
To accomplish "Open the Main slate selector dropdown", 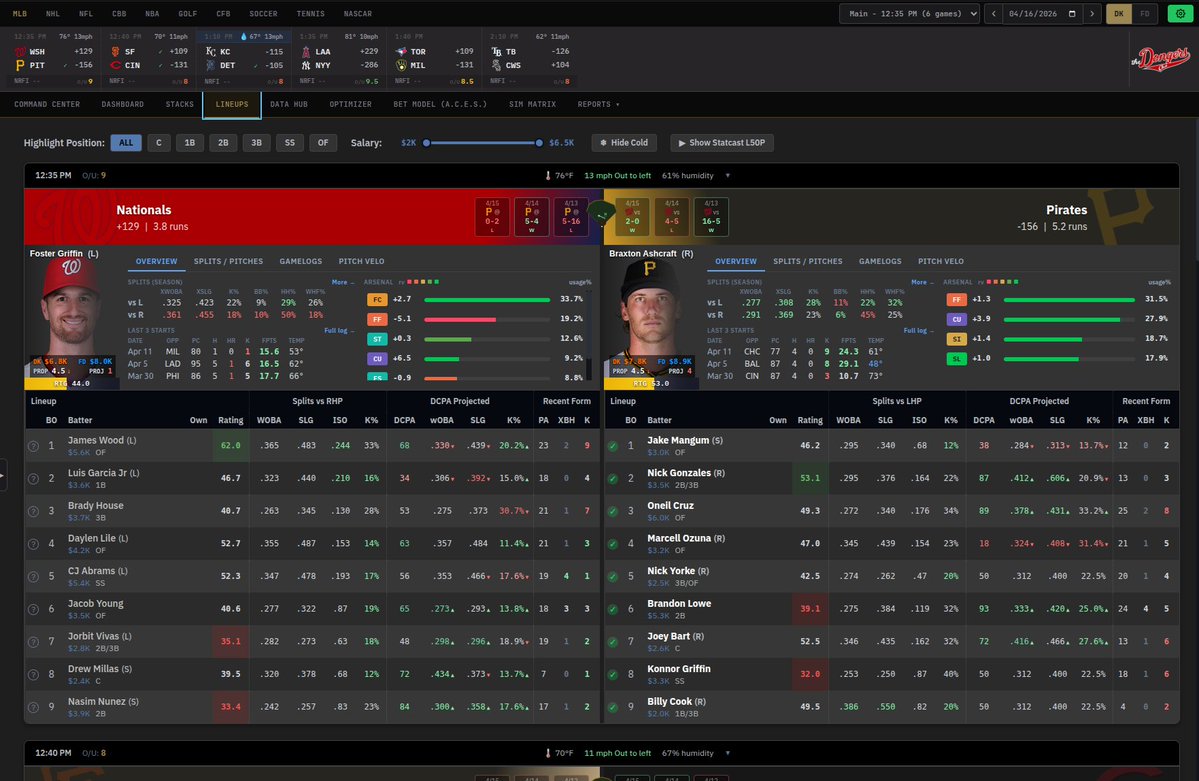I will (910, 14).
